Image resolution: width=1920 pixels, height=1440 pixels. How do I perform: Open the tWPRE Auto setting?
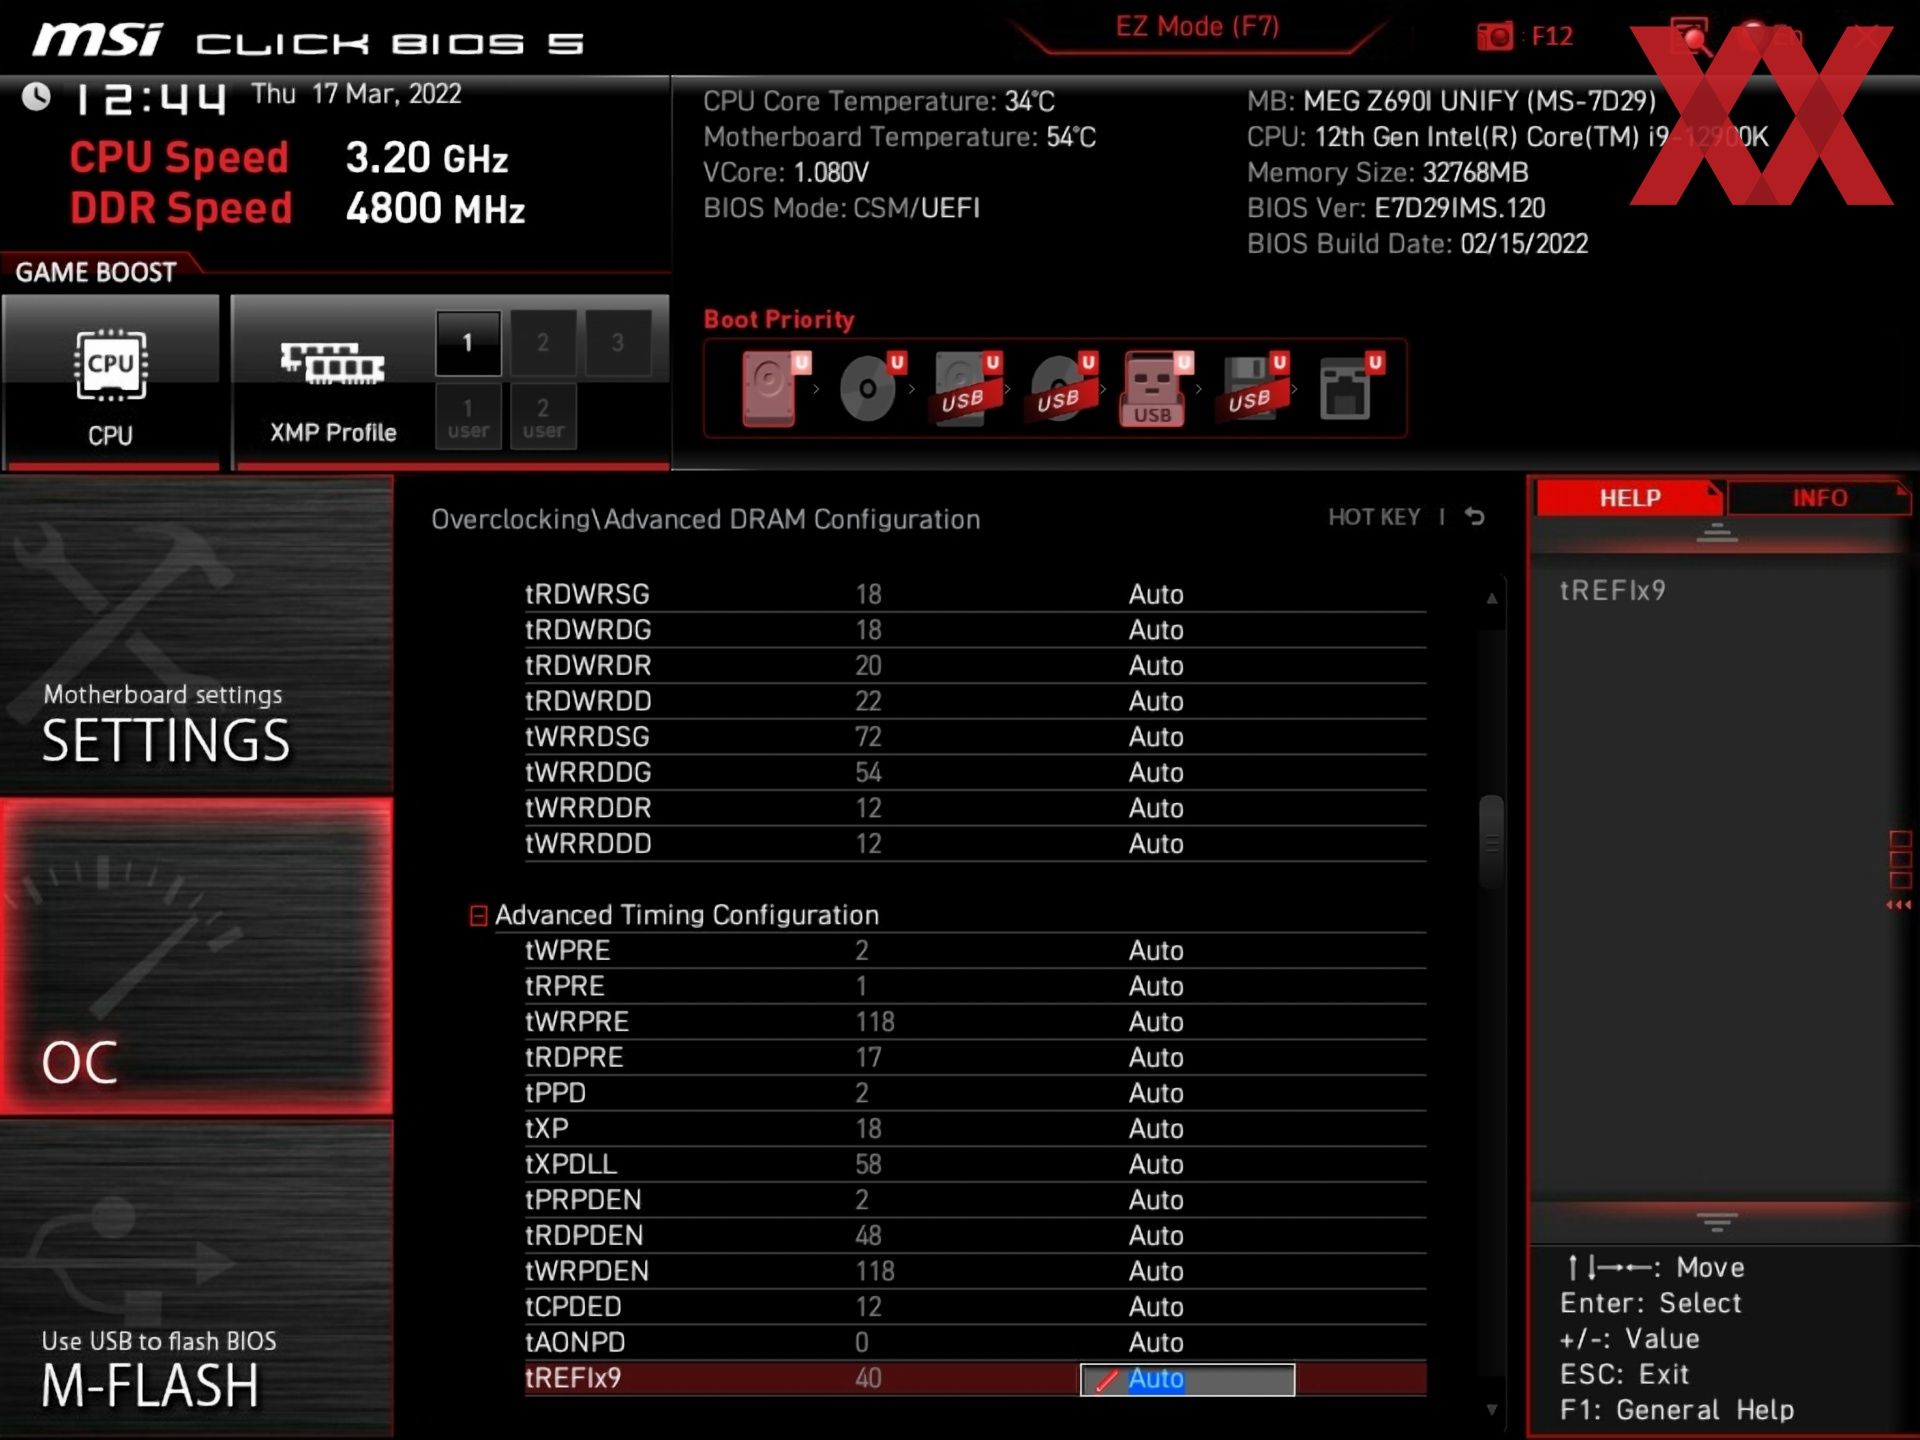point(1156,950)
